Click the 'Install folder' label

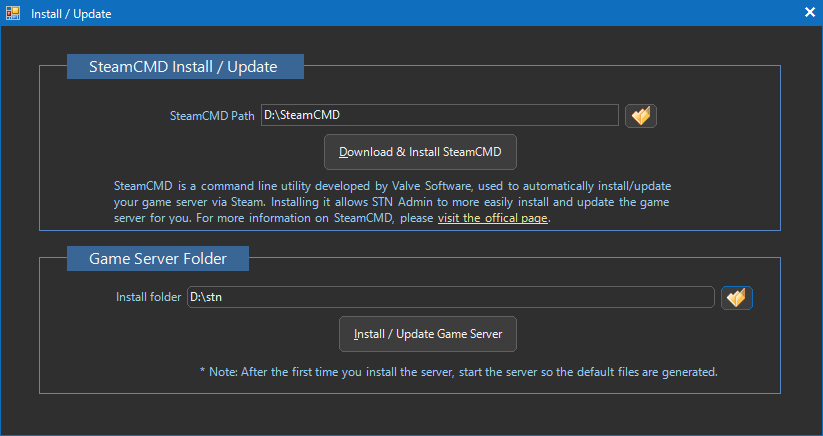[149, 298]
